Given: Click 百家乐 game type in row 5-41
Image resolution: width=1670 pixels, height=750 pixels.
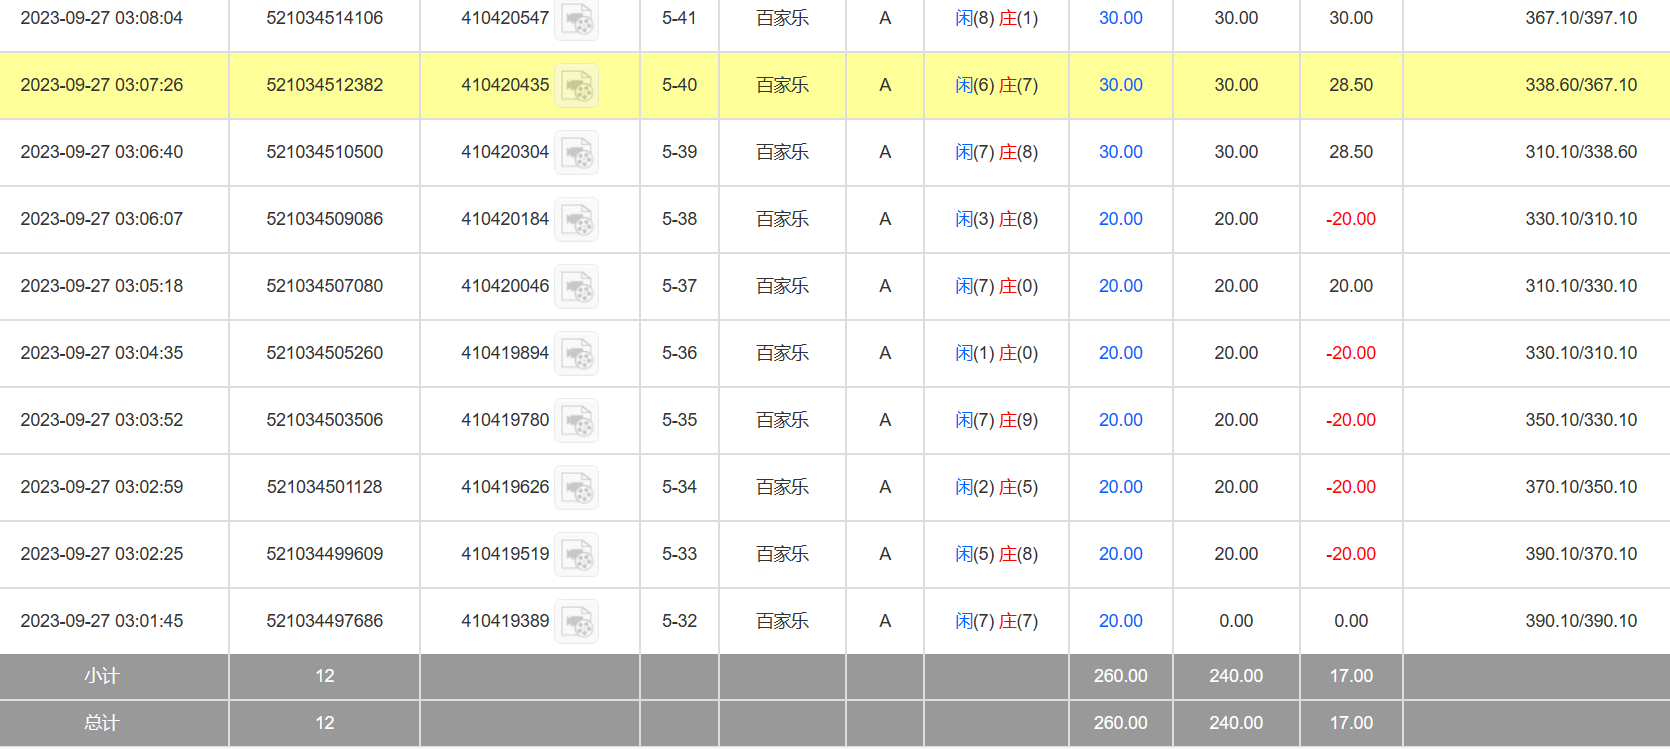Looking at the screenshot, I should (782, 18).
